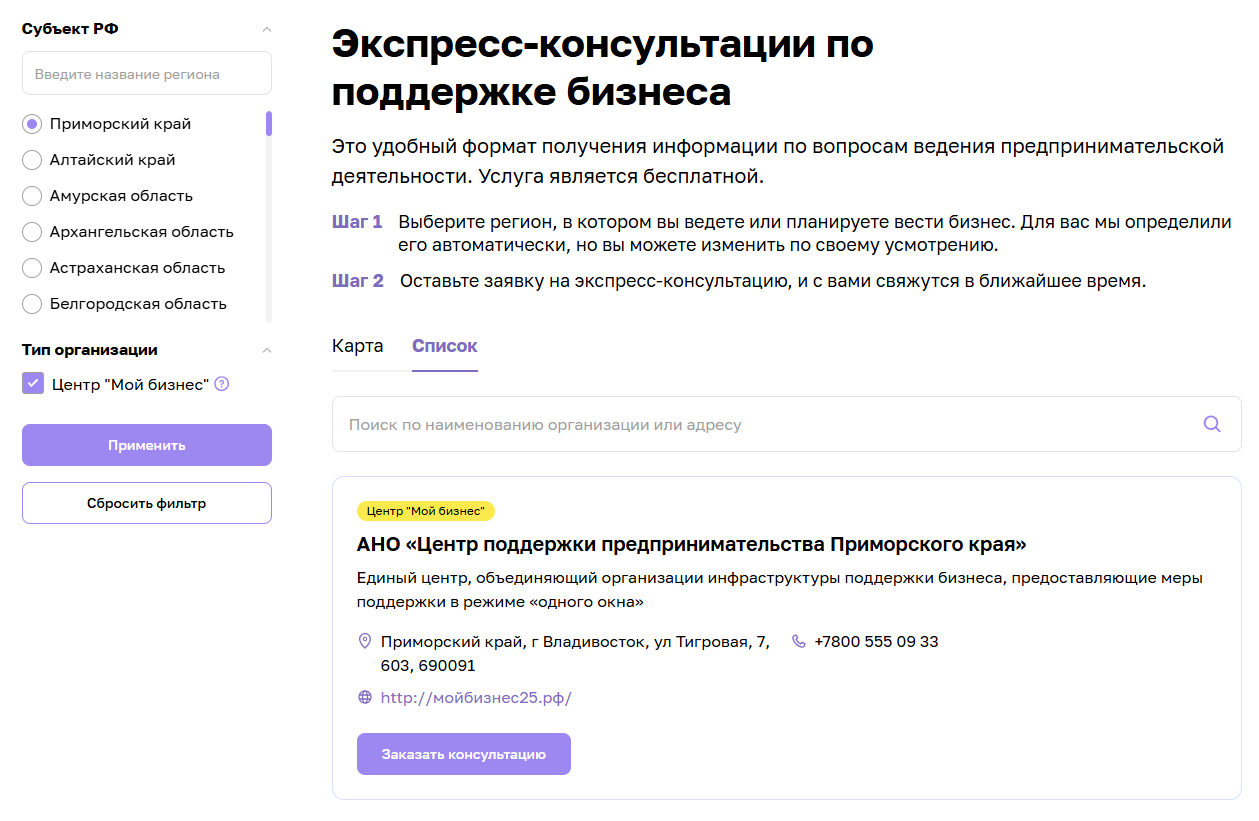
Task: Click Заказать консультацию button
Action: click(464, 754)
